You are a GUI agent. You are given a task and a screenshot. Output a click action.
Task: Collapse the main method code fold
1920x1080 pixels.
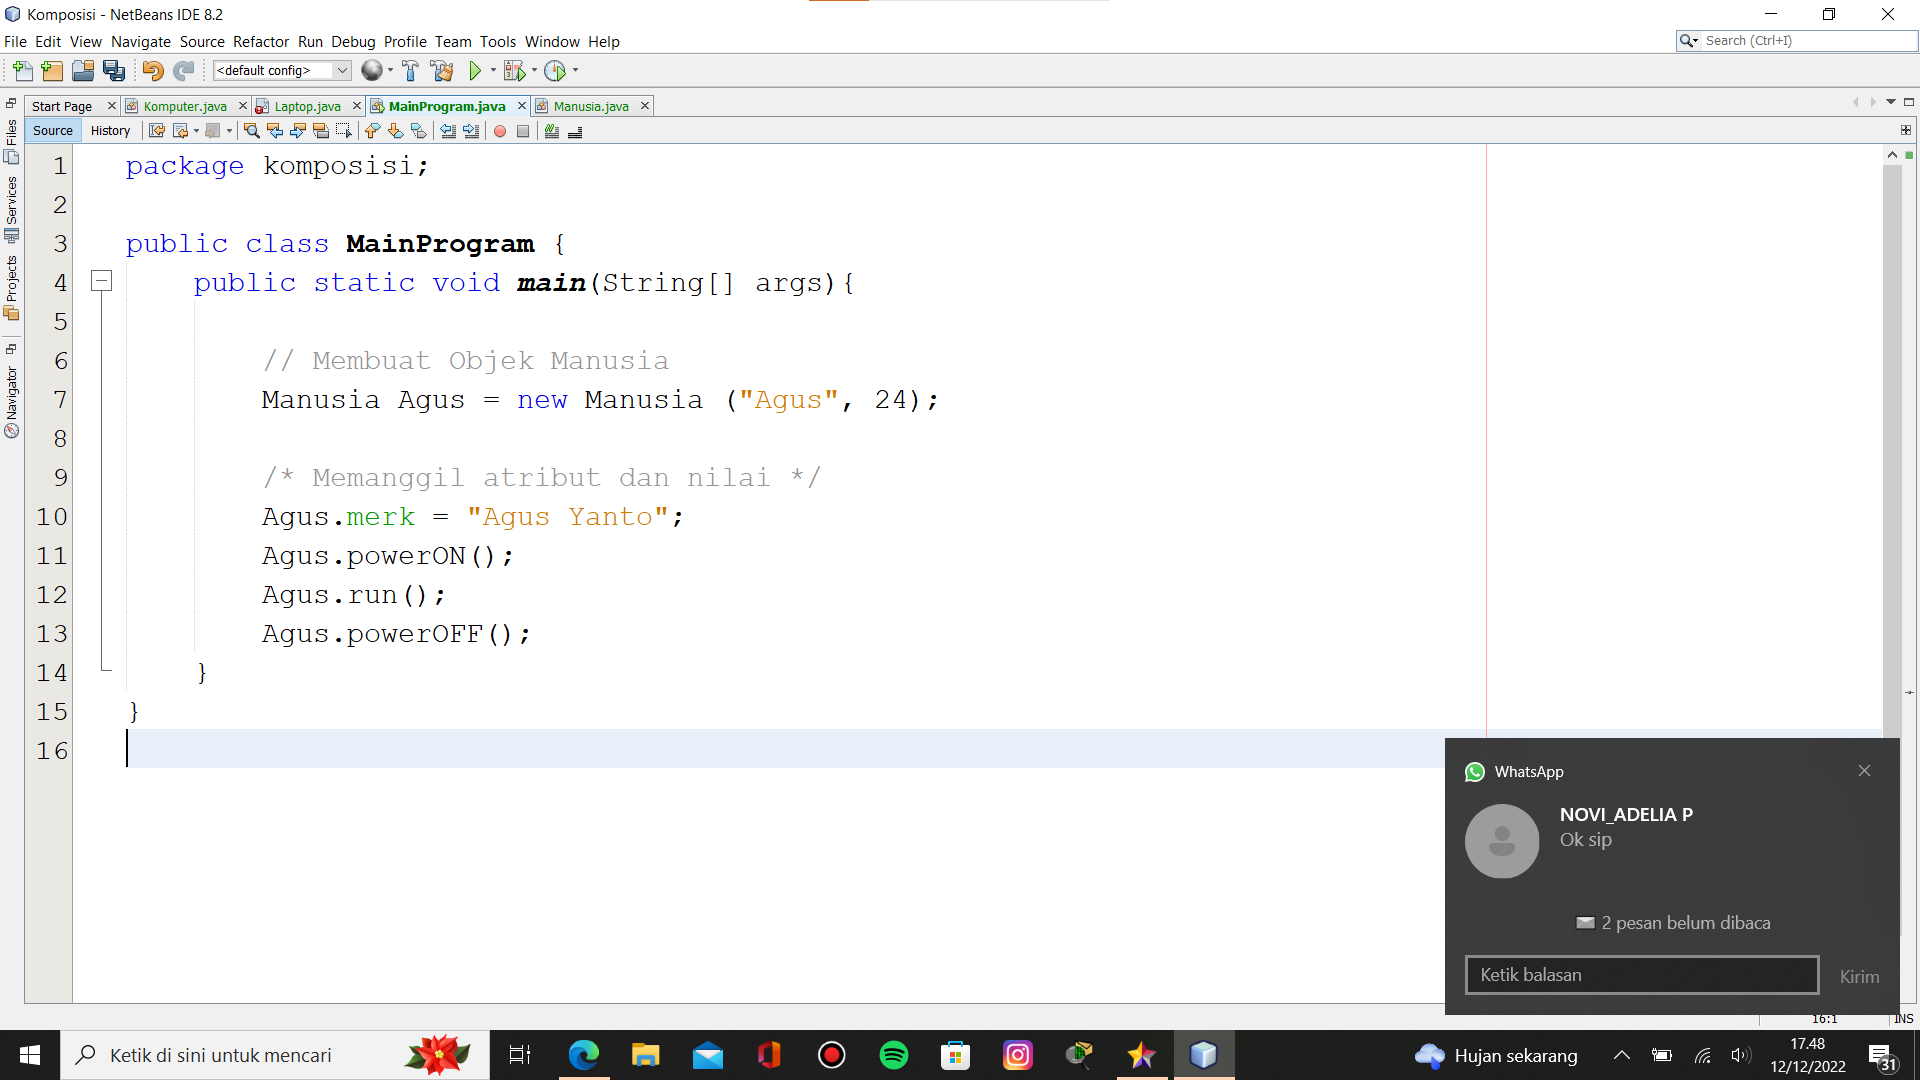click(101, 282)
